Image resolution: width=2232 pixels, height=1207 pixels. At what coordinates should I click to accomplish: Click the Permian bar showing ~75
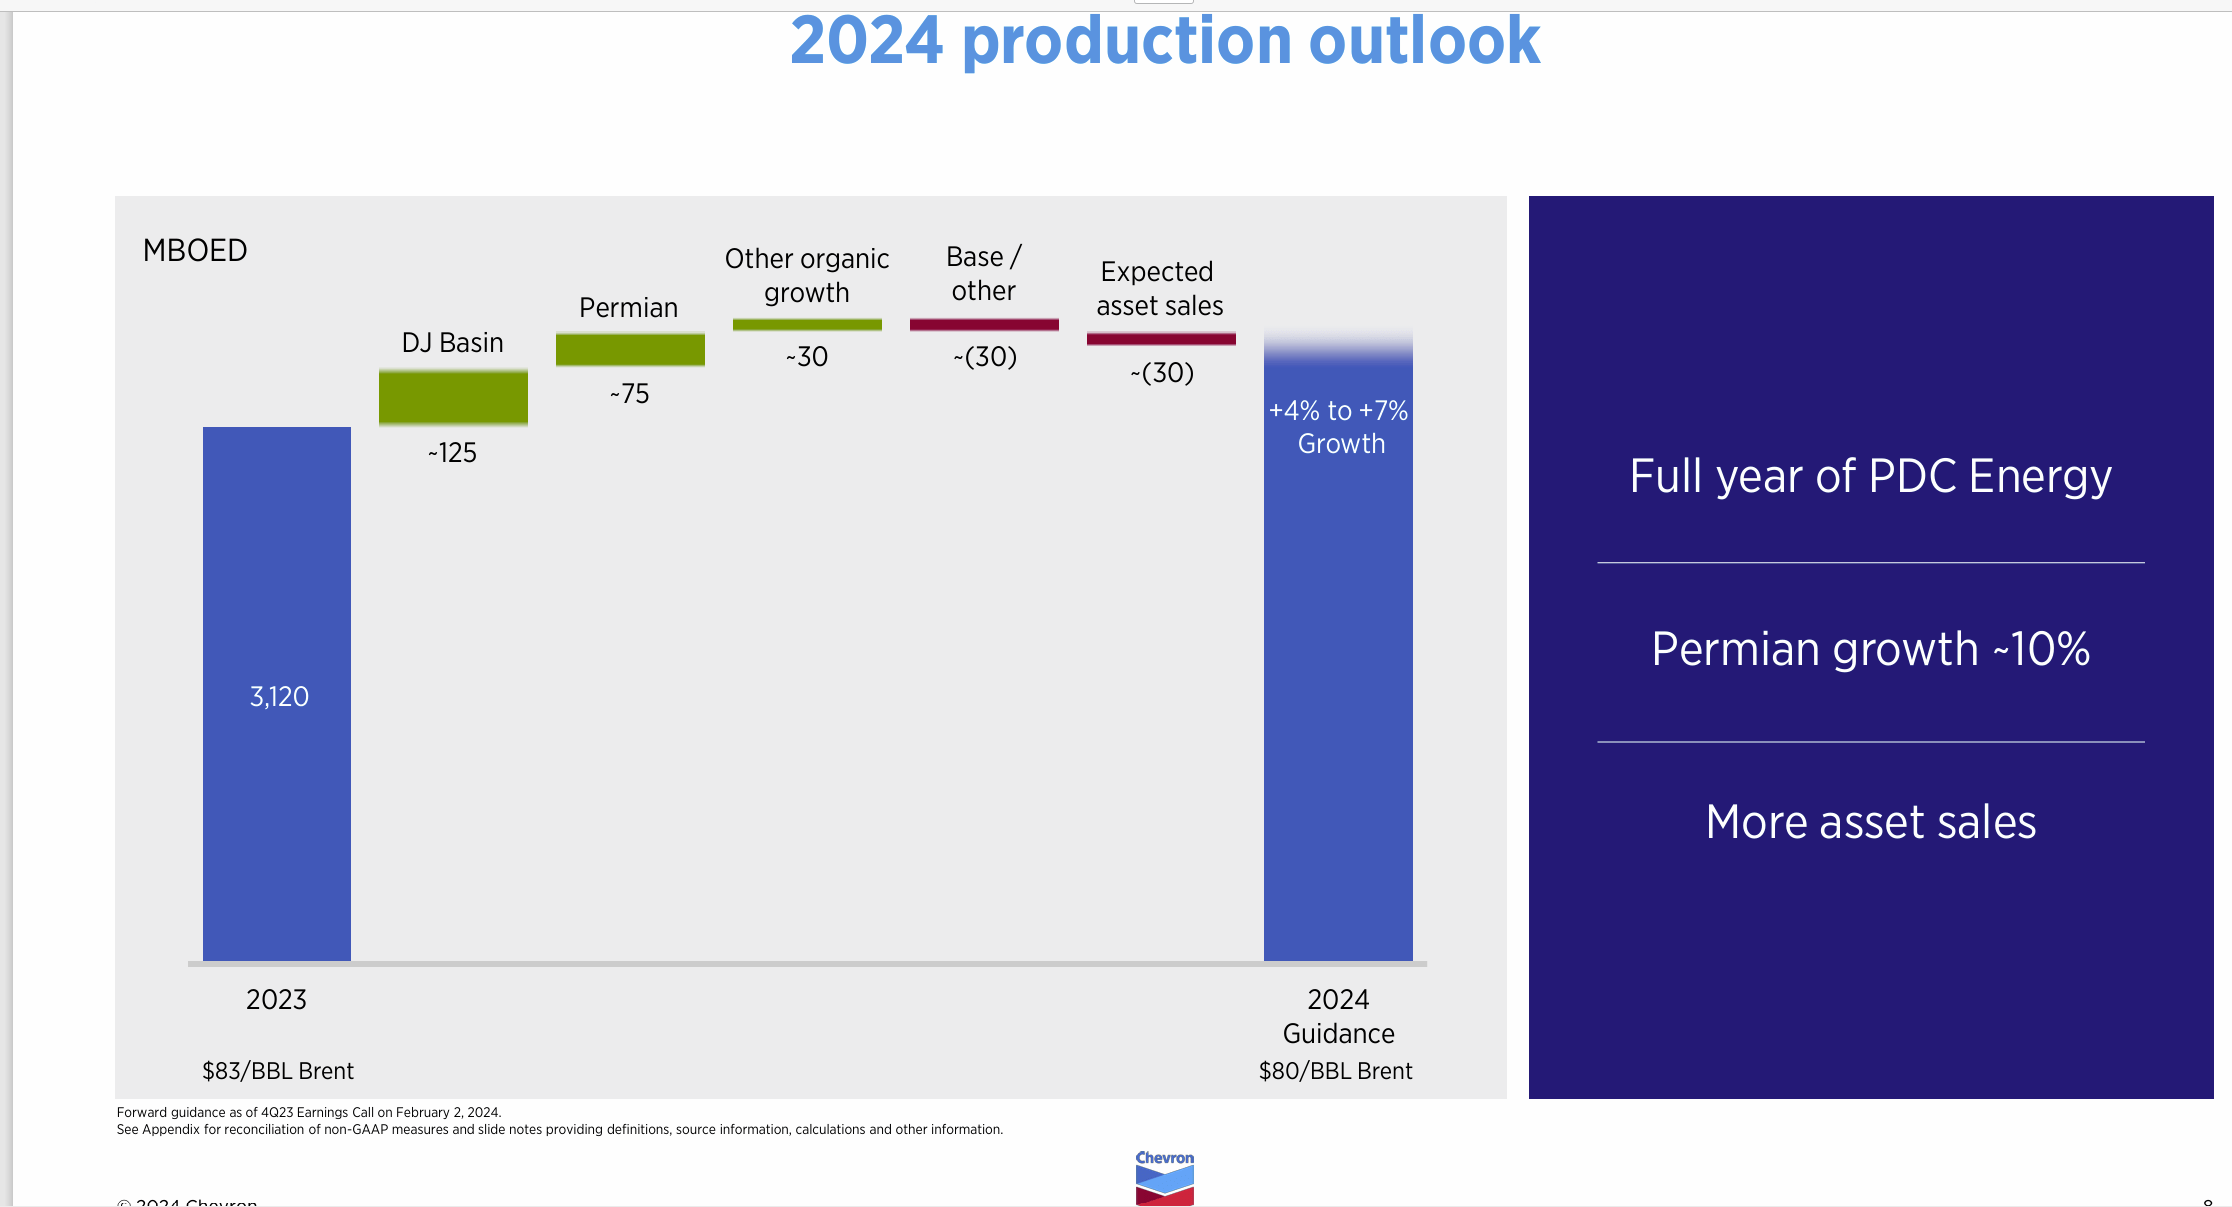point(630,350)
